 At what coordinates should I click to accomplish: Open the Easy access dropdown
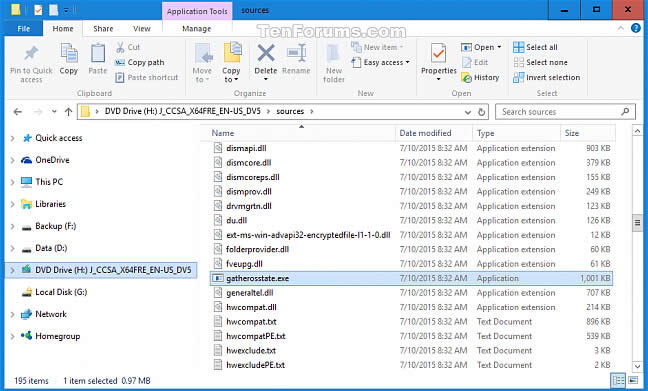pos(381,62)
